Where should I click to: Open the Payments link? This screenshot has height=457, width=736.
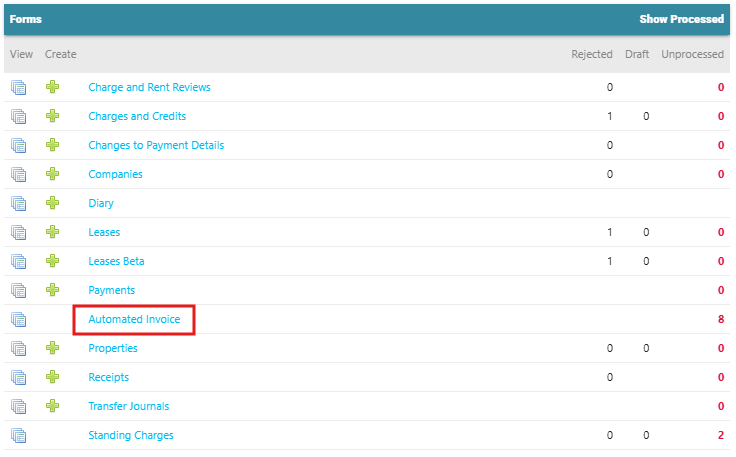pos(112,290)
